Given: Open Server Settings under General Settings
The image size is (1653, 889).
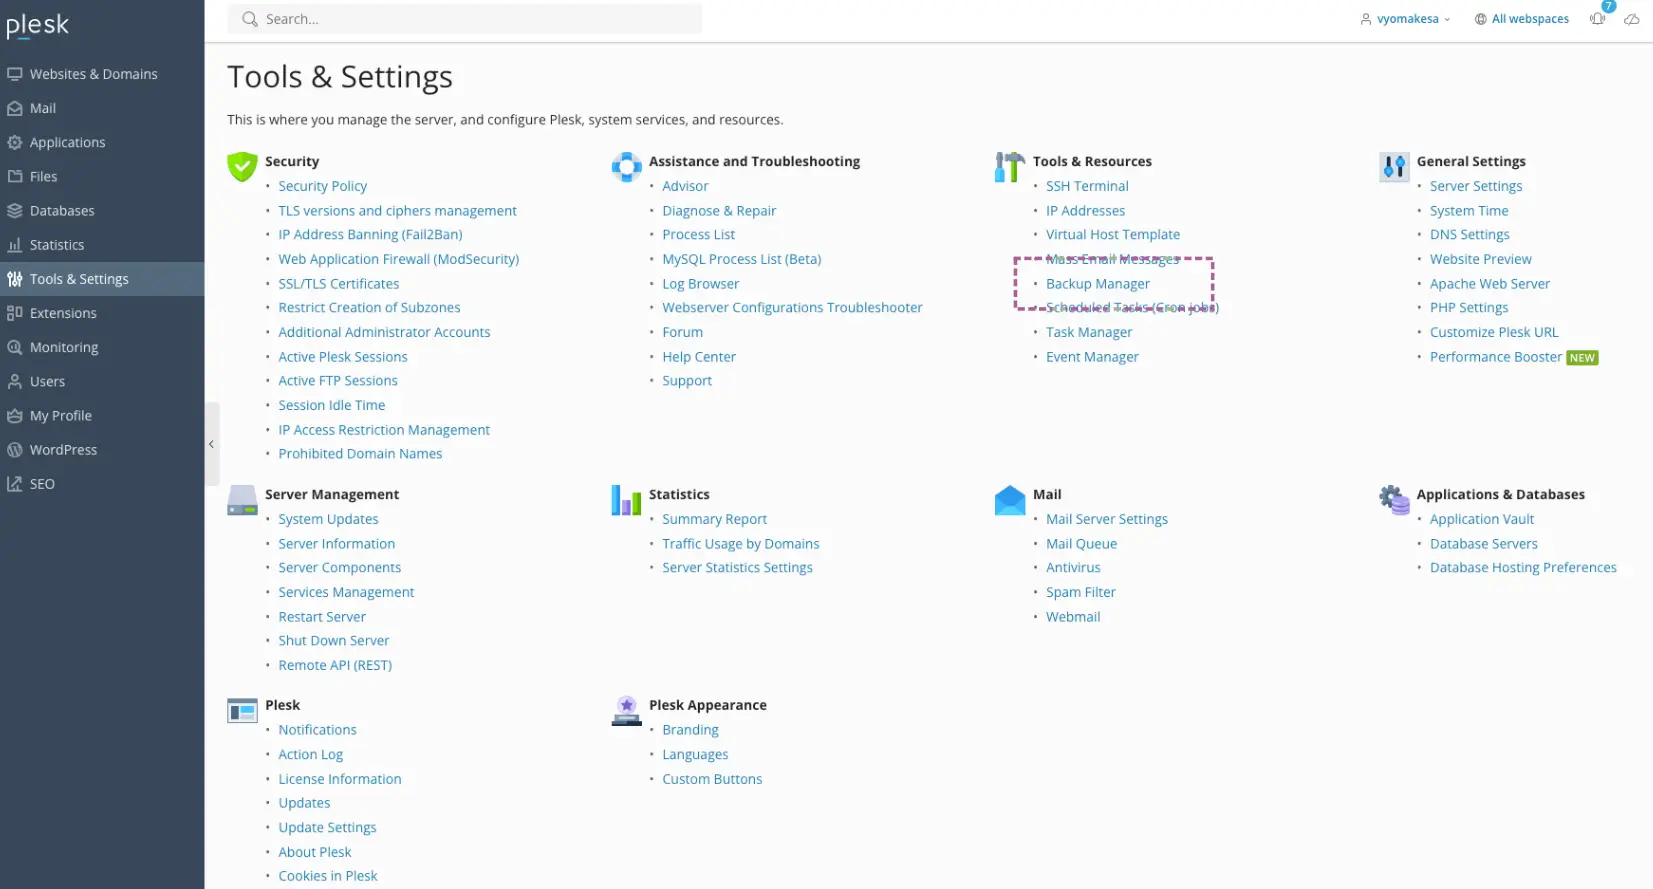Looking at the screenshot, I should coord(1476,186).
